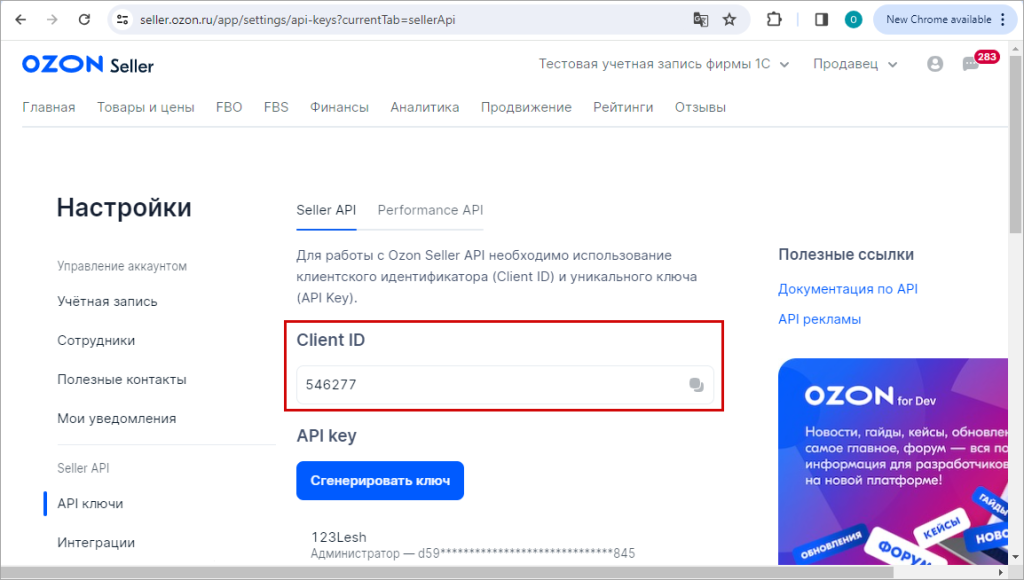Expand the Продавец role dropdown

coord(855,64)
